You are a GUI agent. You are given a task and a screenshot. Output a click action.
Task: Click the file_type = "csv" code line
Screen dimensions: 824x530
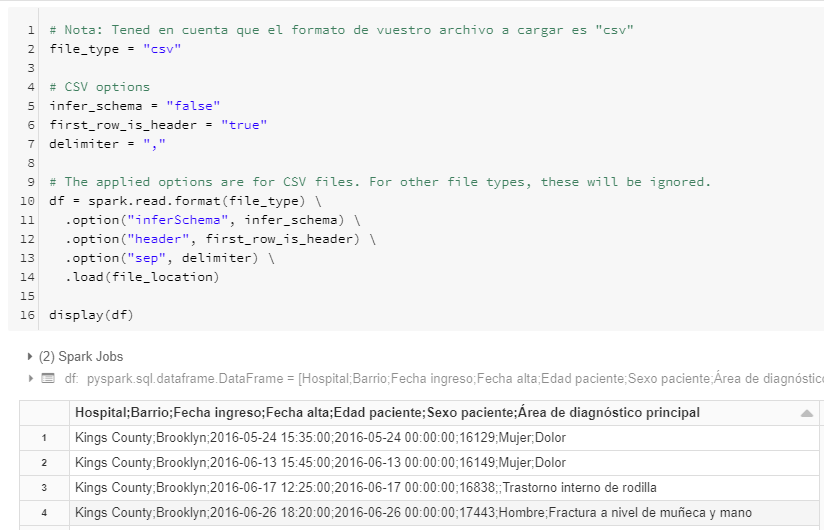[115, 49]
